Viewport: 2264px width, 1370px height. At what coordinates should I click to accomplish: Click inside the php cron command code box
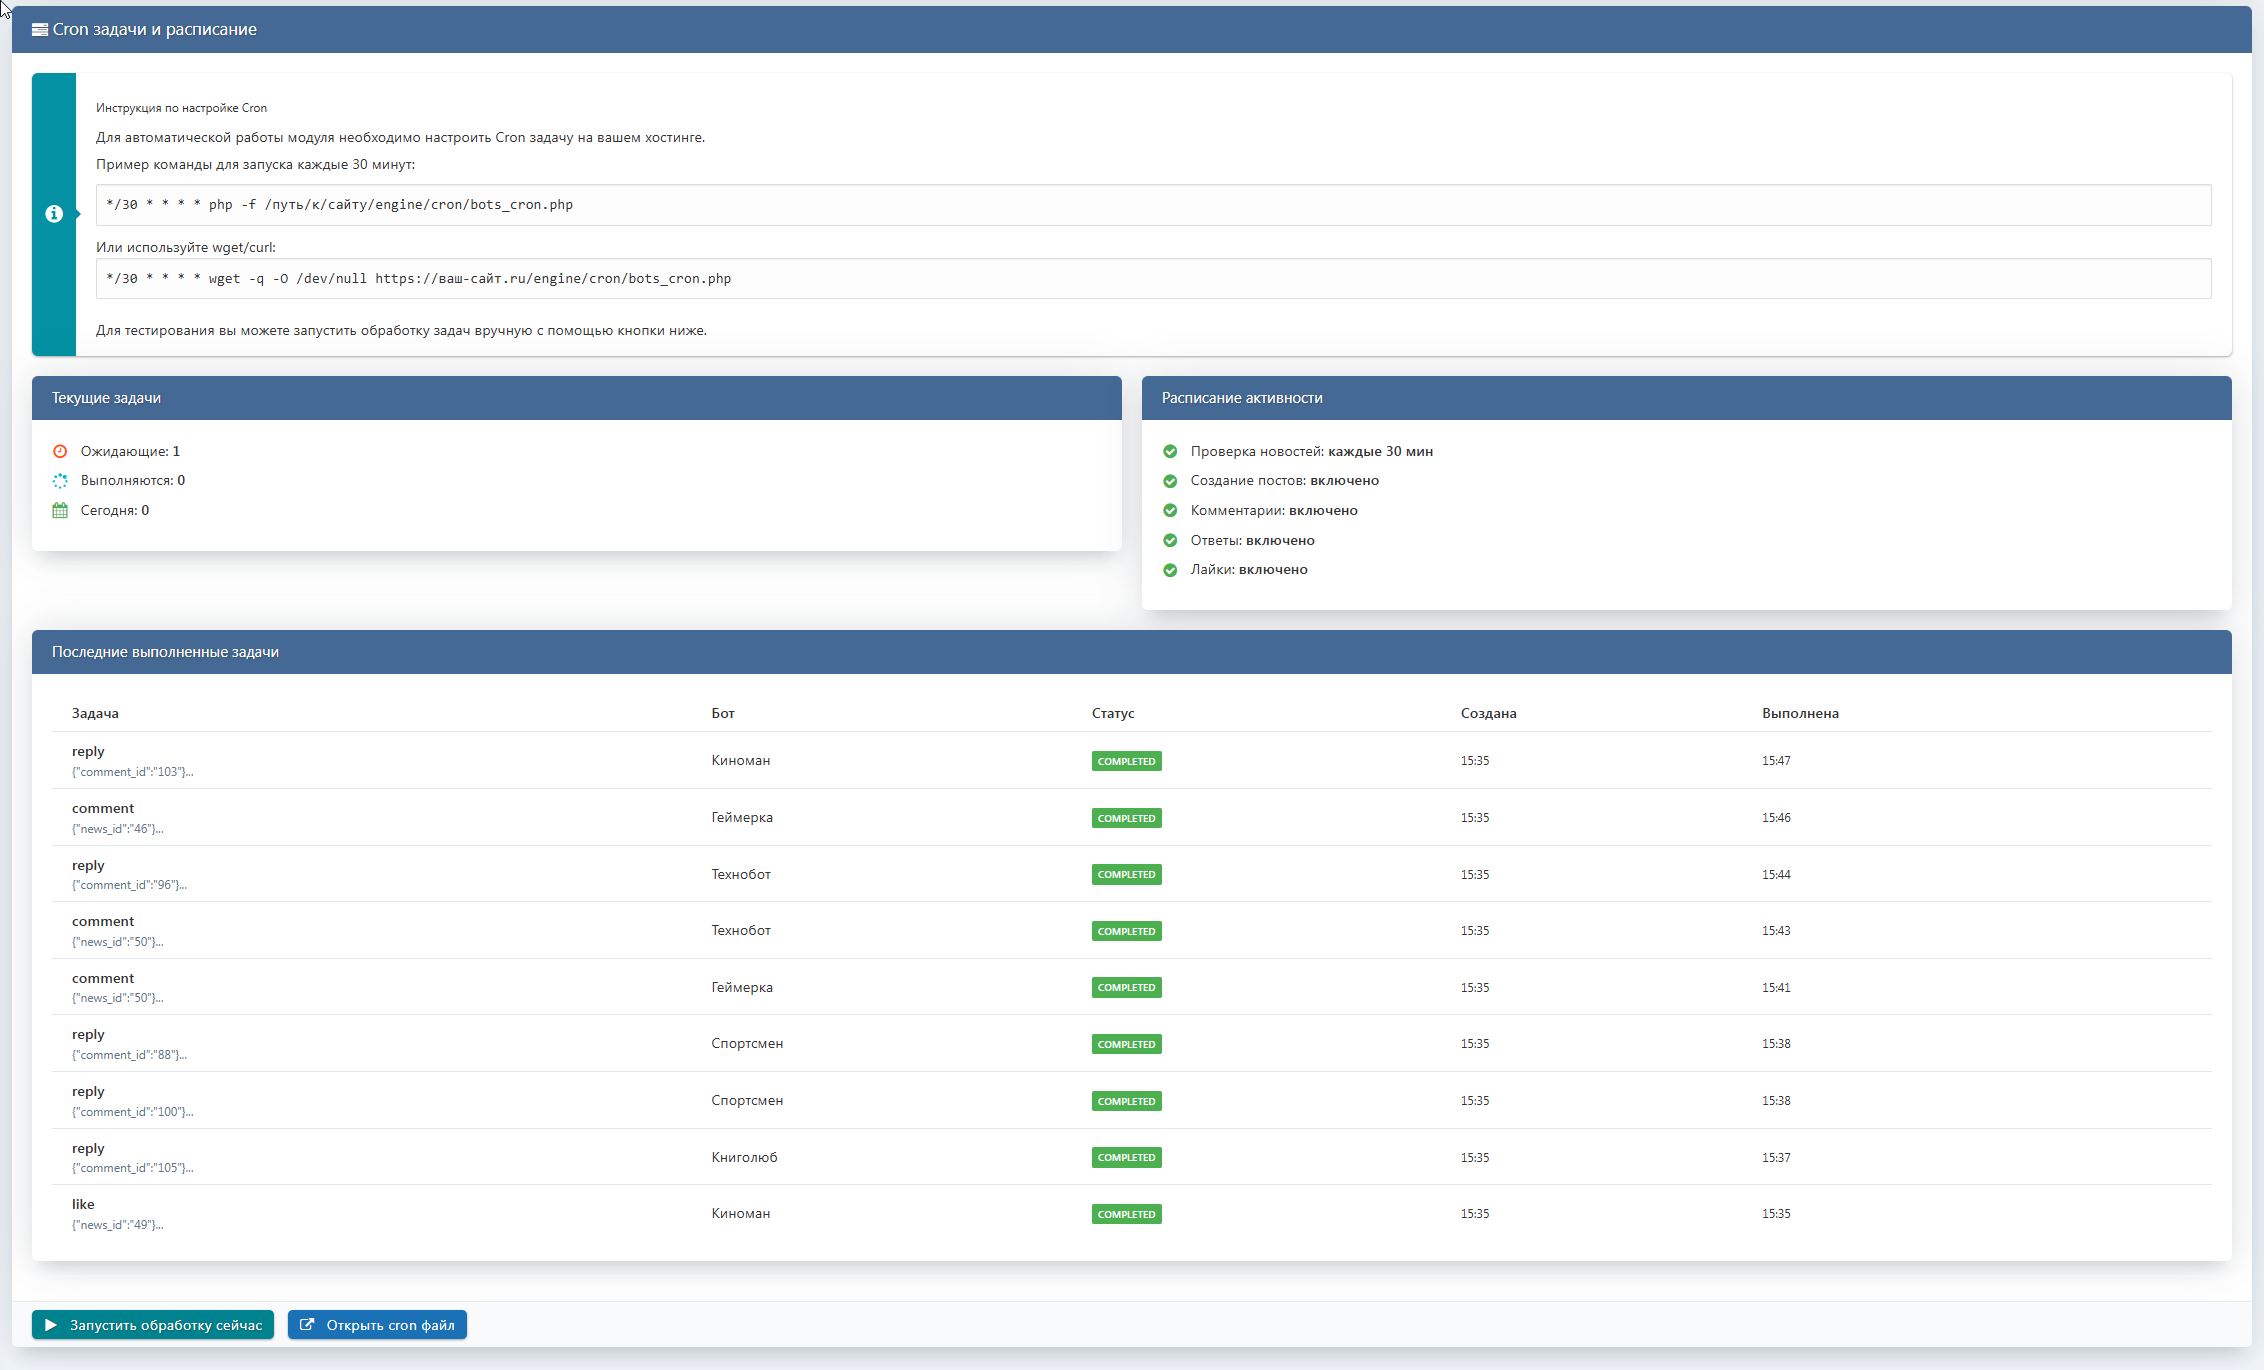(x=1152, y=205)
